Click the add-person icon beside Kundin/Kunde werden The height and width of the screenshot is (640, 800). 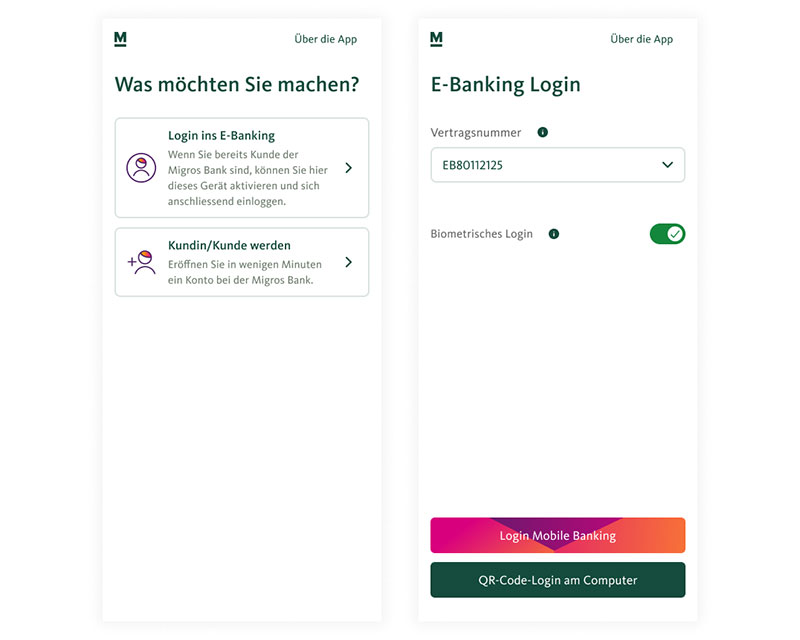(141, 262)
